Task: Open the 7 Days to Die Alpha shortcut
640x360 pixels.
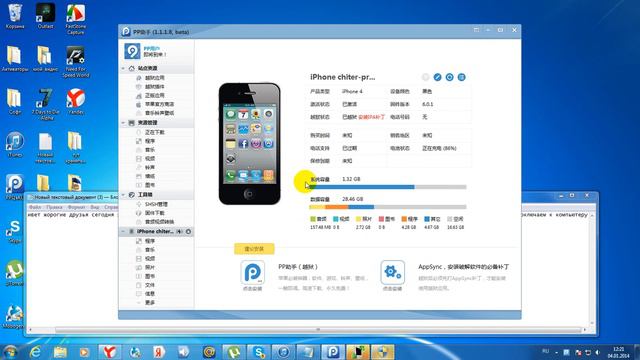Action: click(45, 104)
